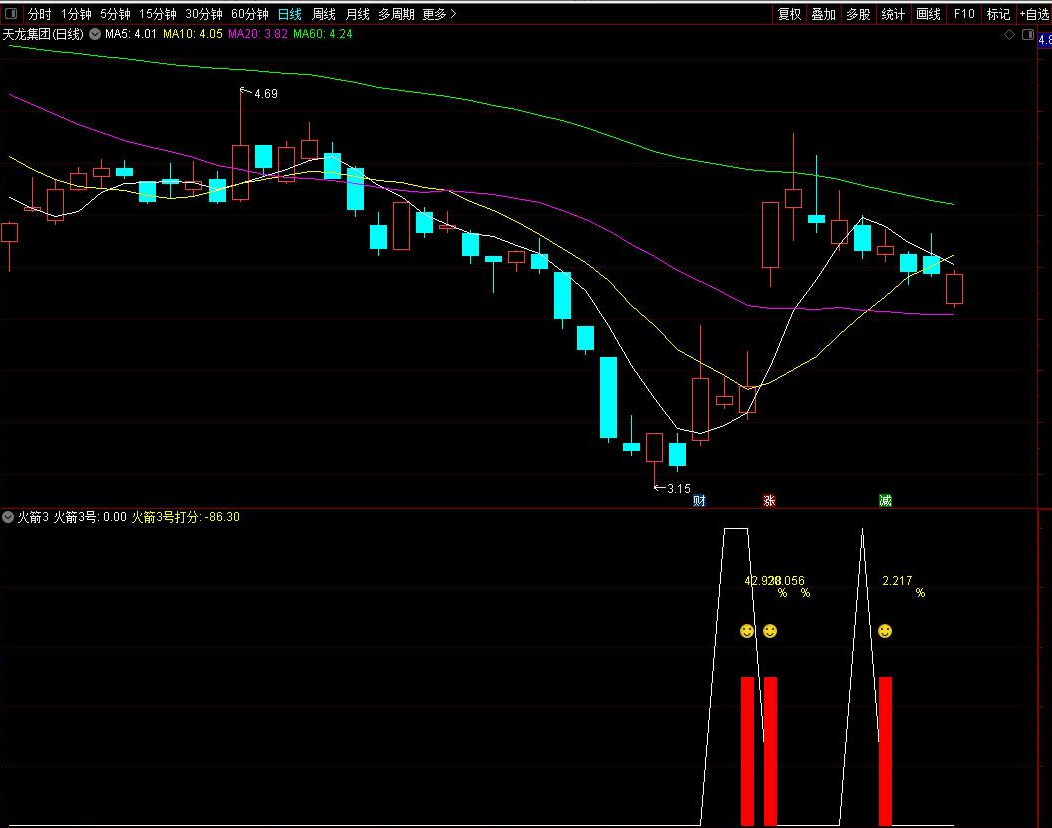The height and width of the screenshot is (828, 1052).
Task: Select the 5分钟 period
Action: (x=115, y=14)
